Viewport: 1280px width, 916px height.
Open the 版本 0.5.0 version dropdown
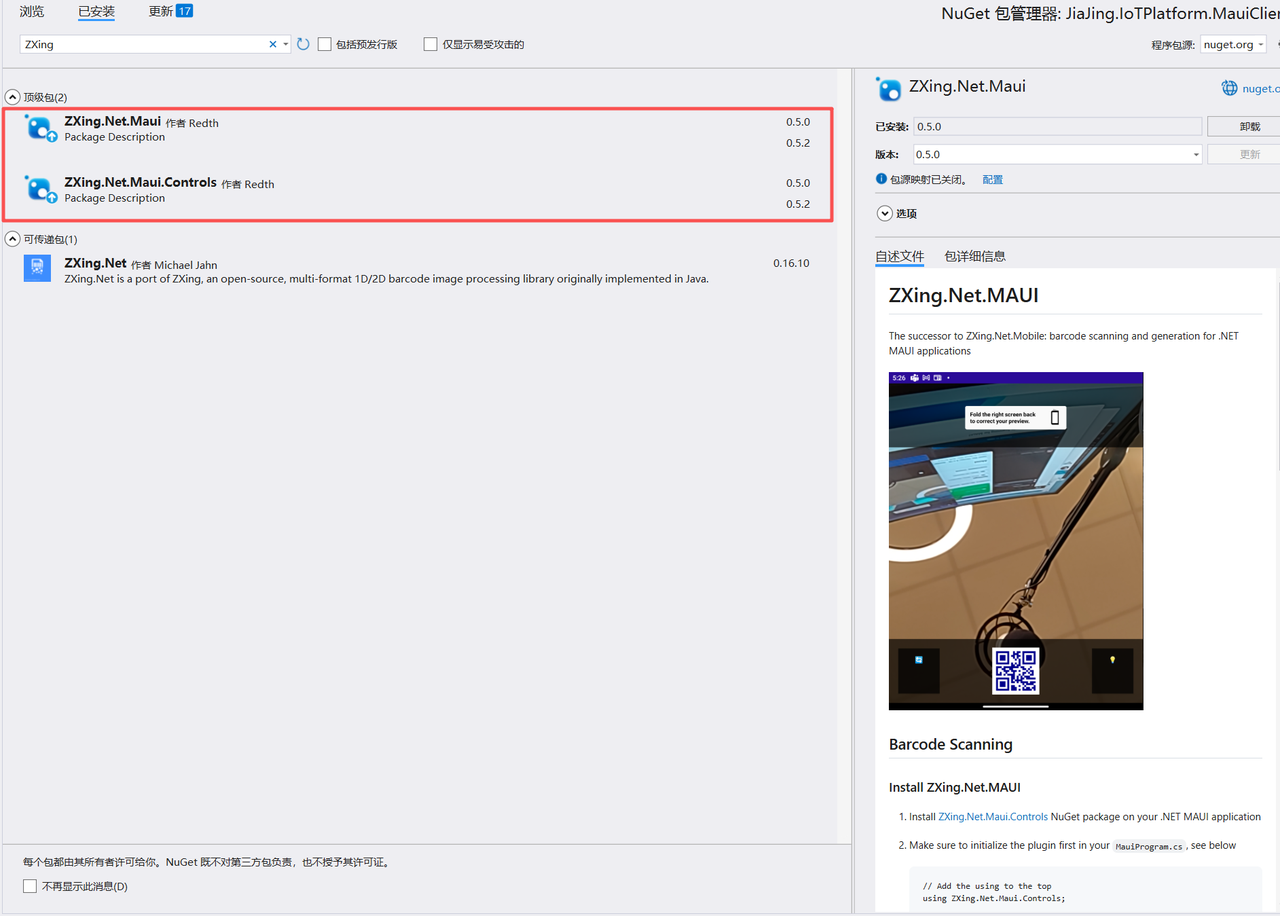coord(1057,154)
